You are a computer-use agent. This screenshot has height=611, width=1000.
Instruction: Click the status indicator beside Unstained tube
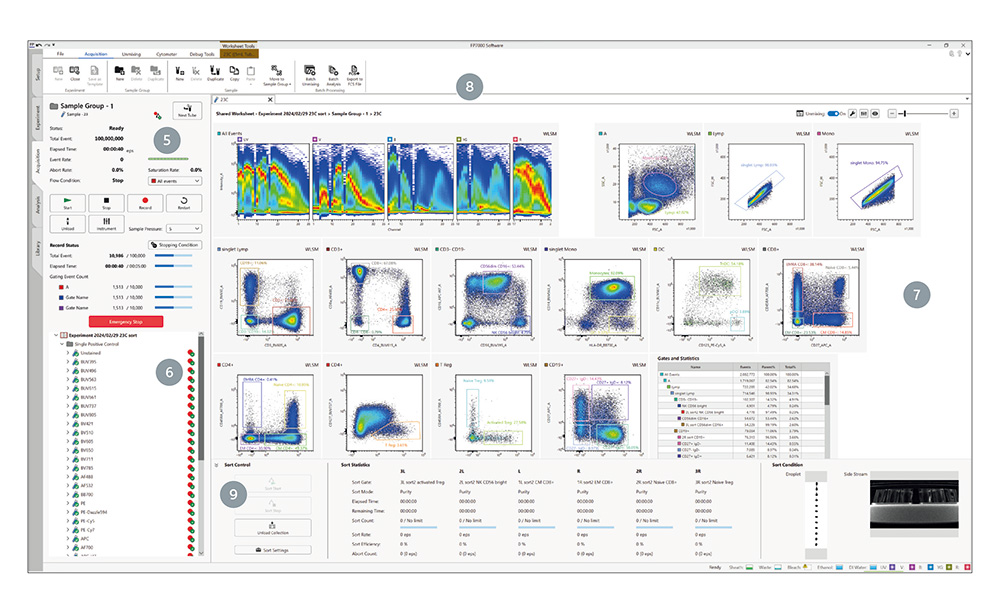click(x=190, y=353)
